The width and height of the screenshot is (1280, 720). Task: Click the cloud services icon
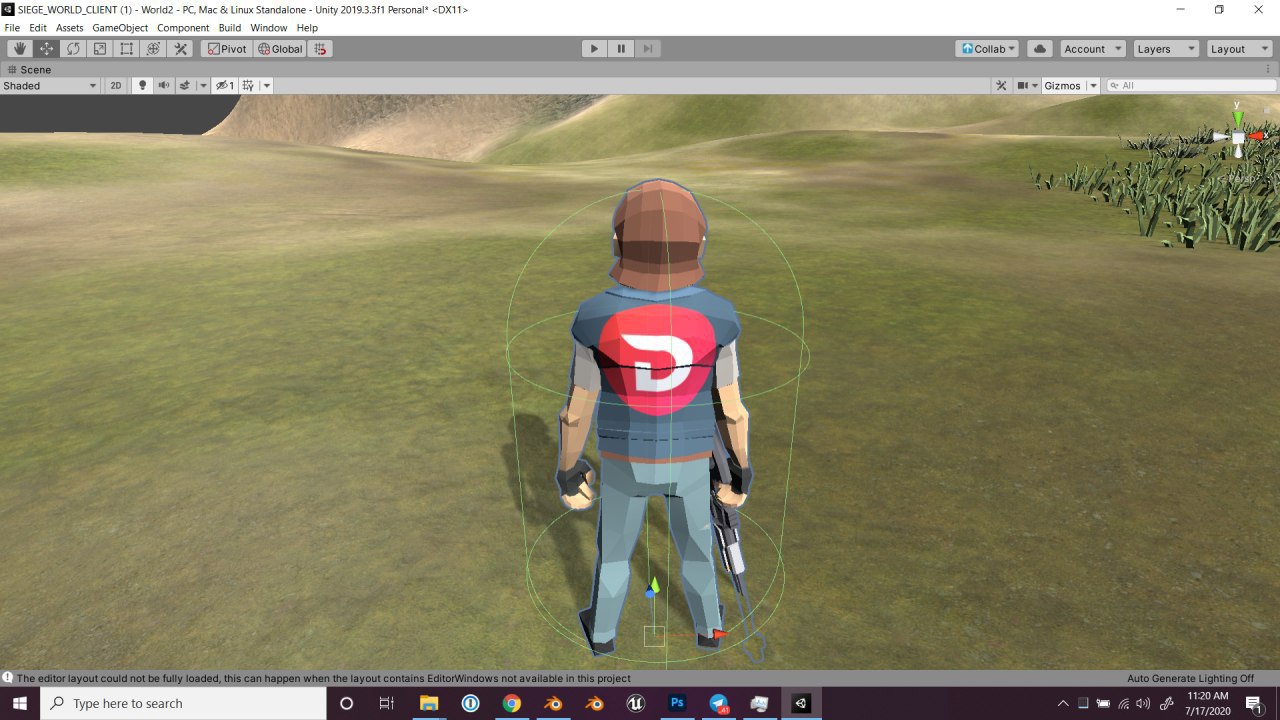tap(1039, 49)
